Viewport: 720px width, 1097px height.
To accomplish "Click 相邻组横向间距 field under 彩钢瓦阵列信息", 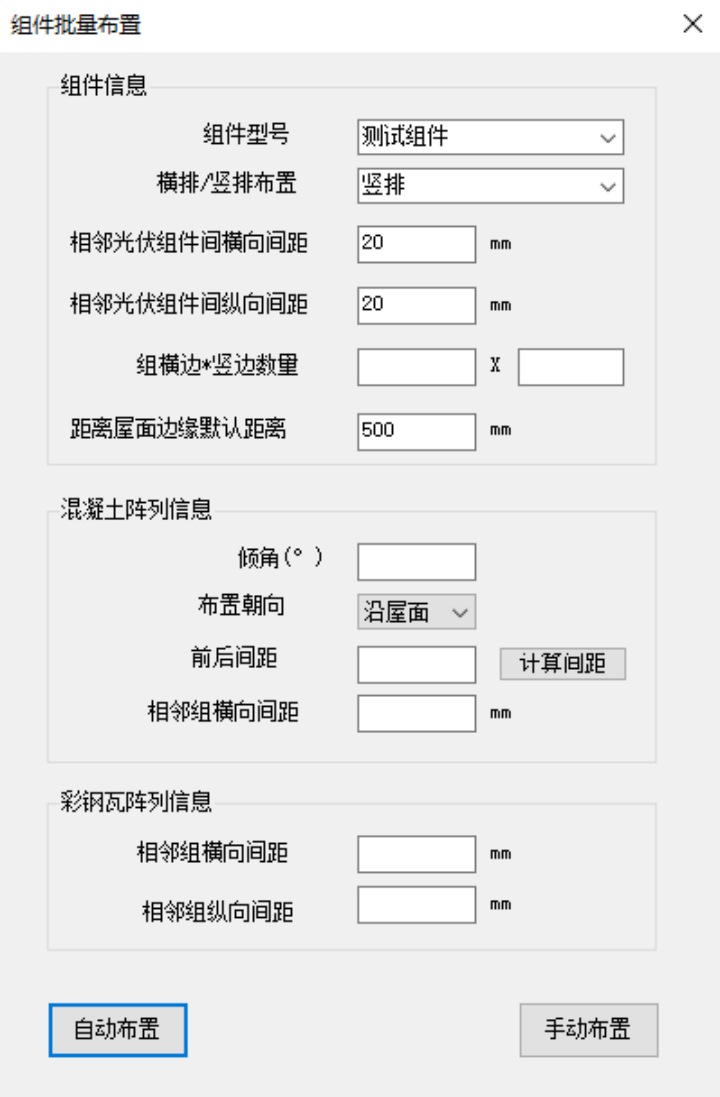I will (x=416, y=854).
